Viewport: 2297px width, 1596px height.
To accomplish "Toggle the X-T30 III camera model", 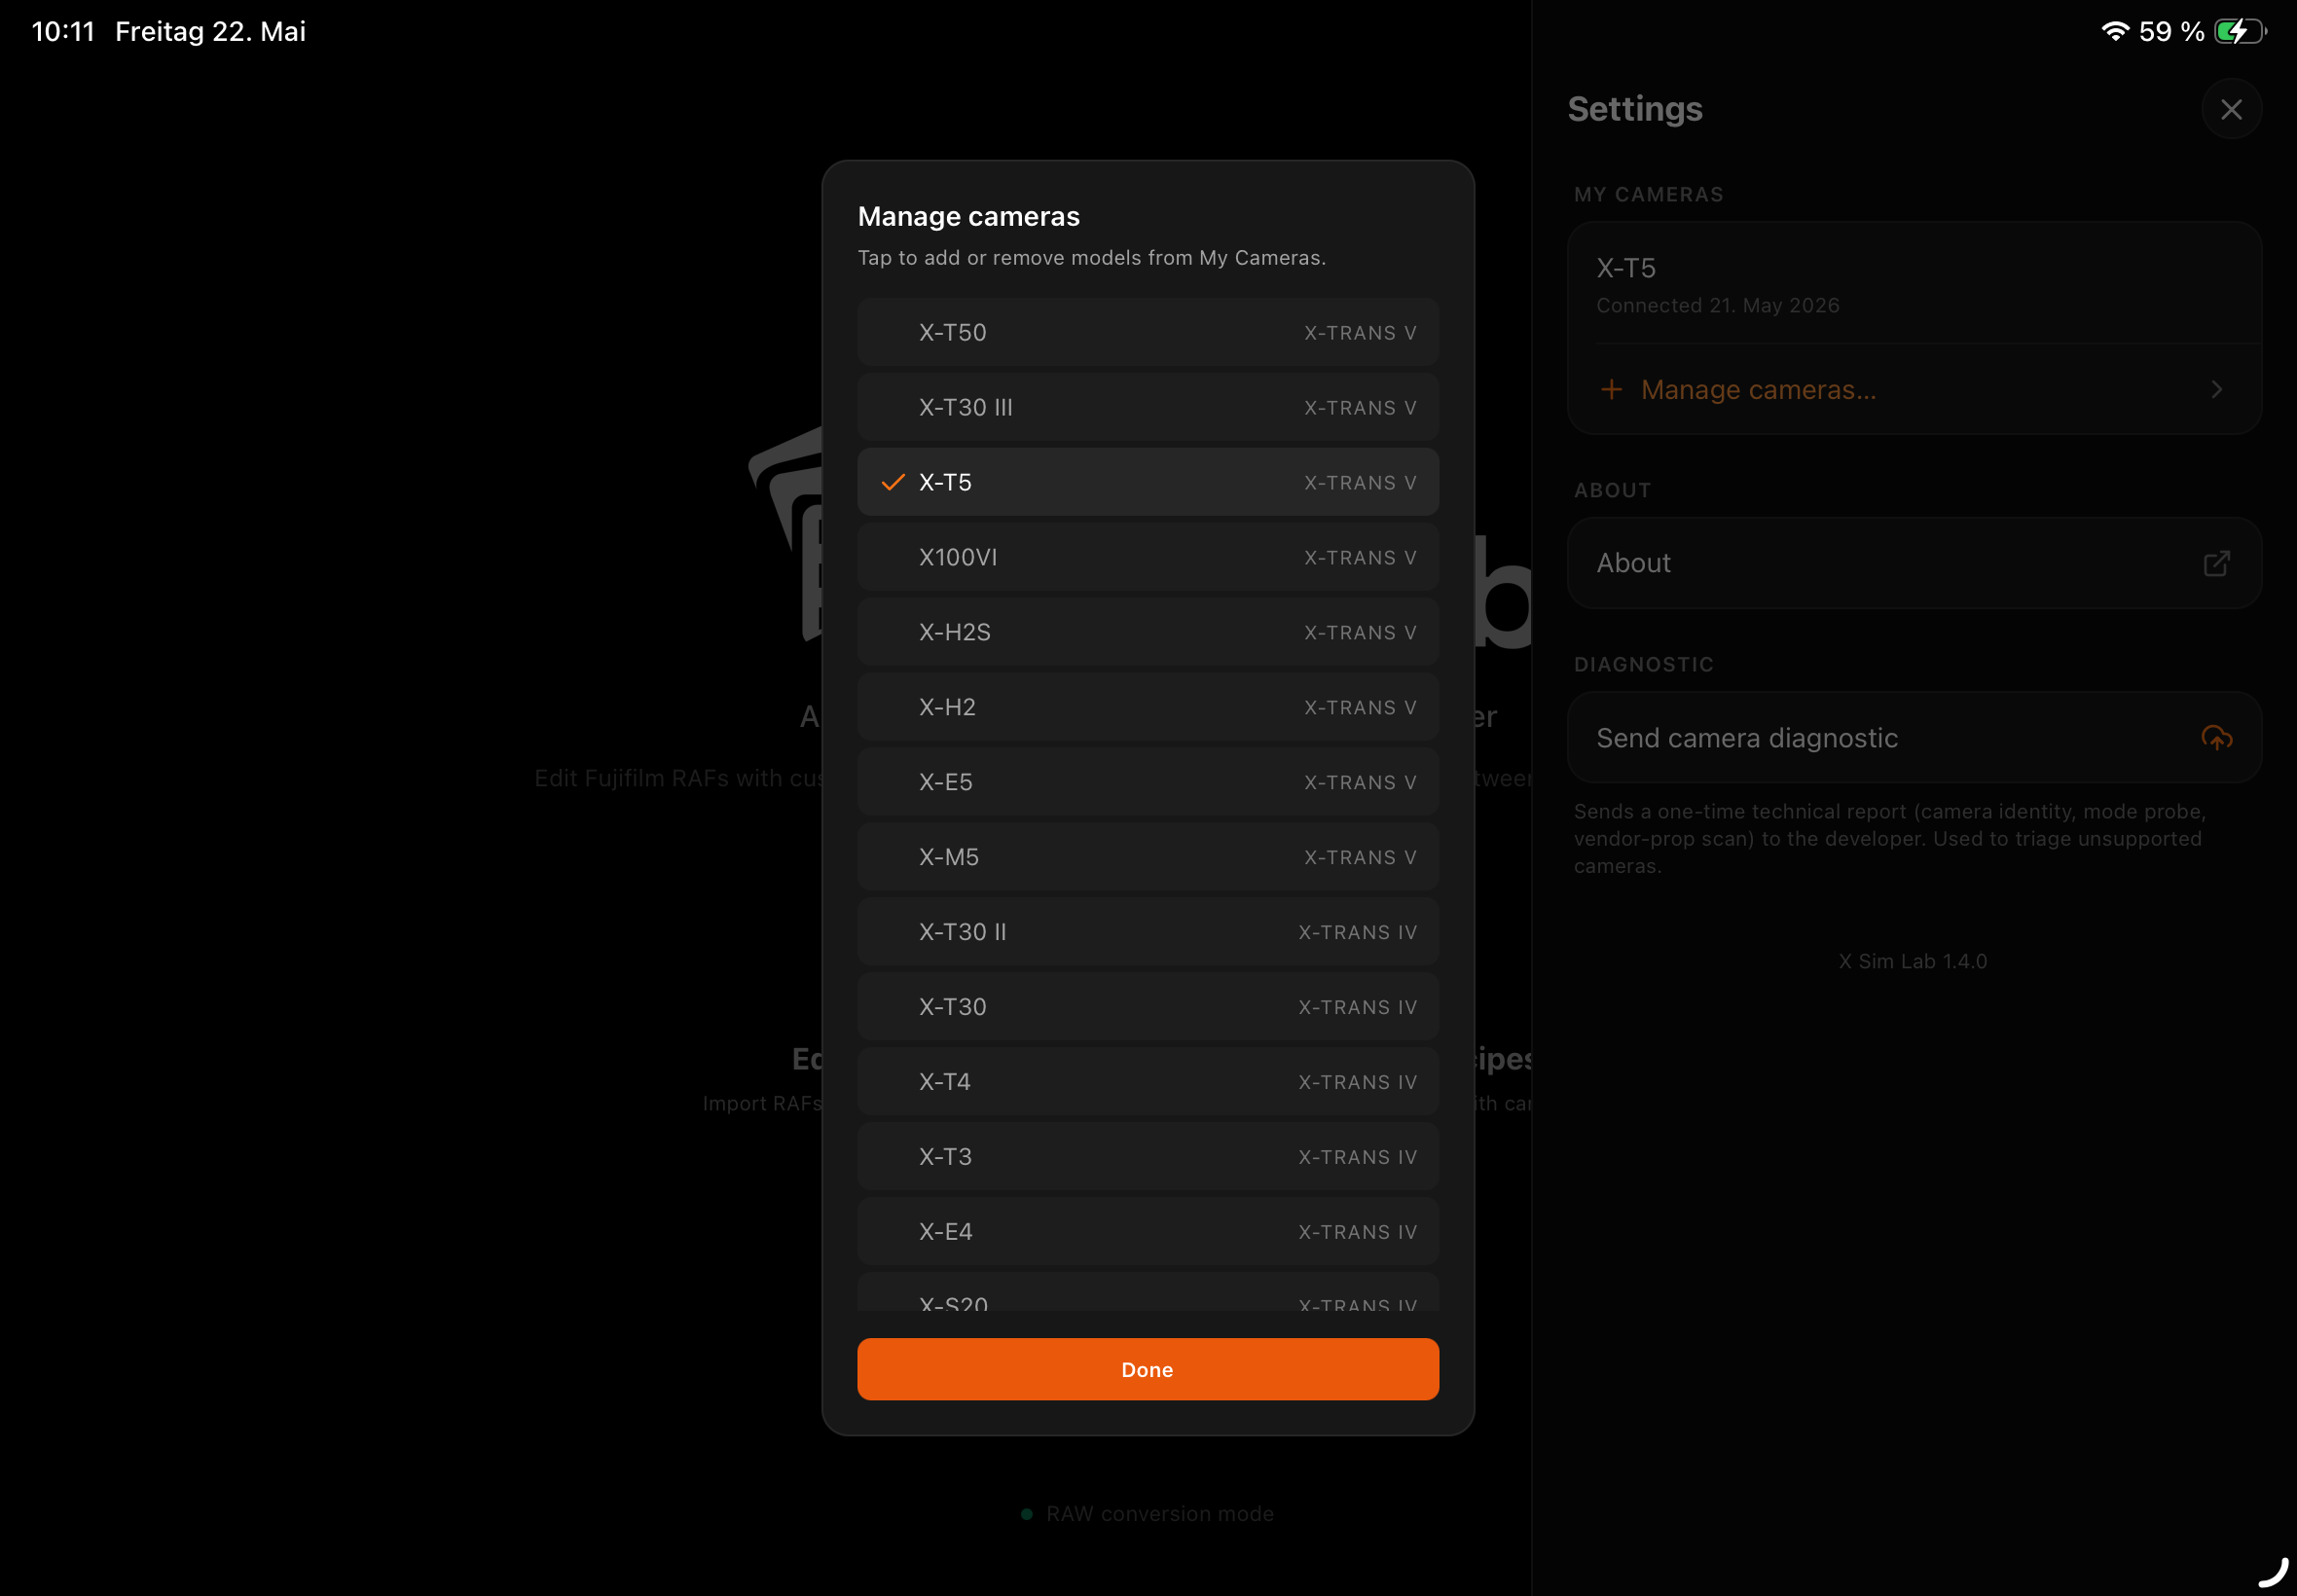I will coord(1148,407).
